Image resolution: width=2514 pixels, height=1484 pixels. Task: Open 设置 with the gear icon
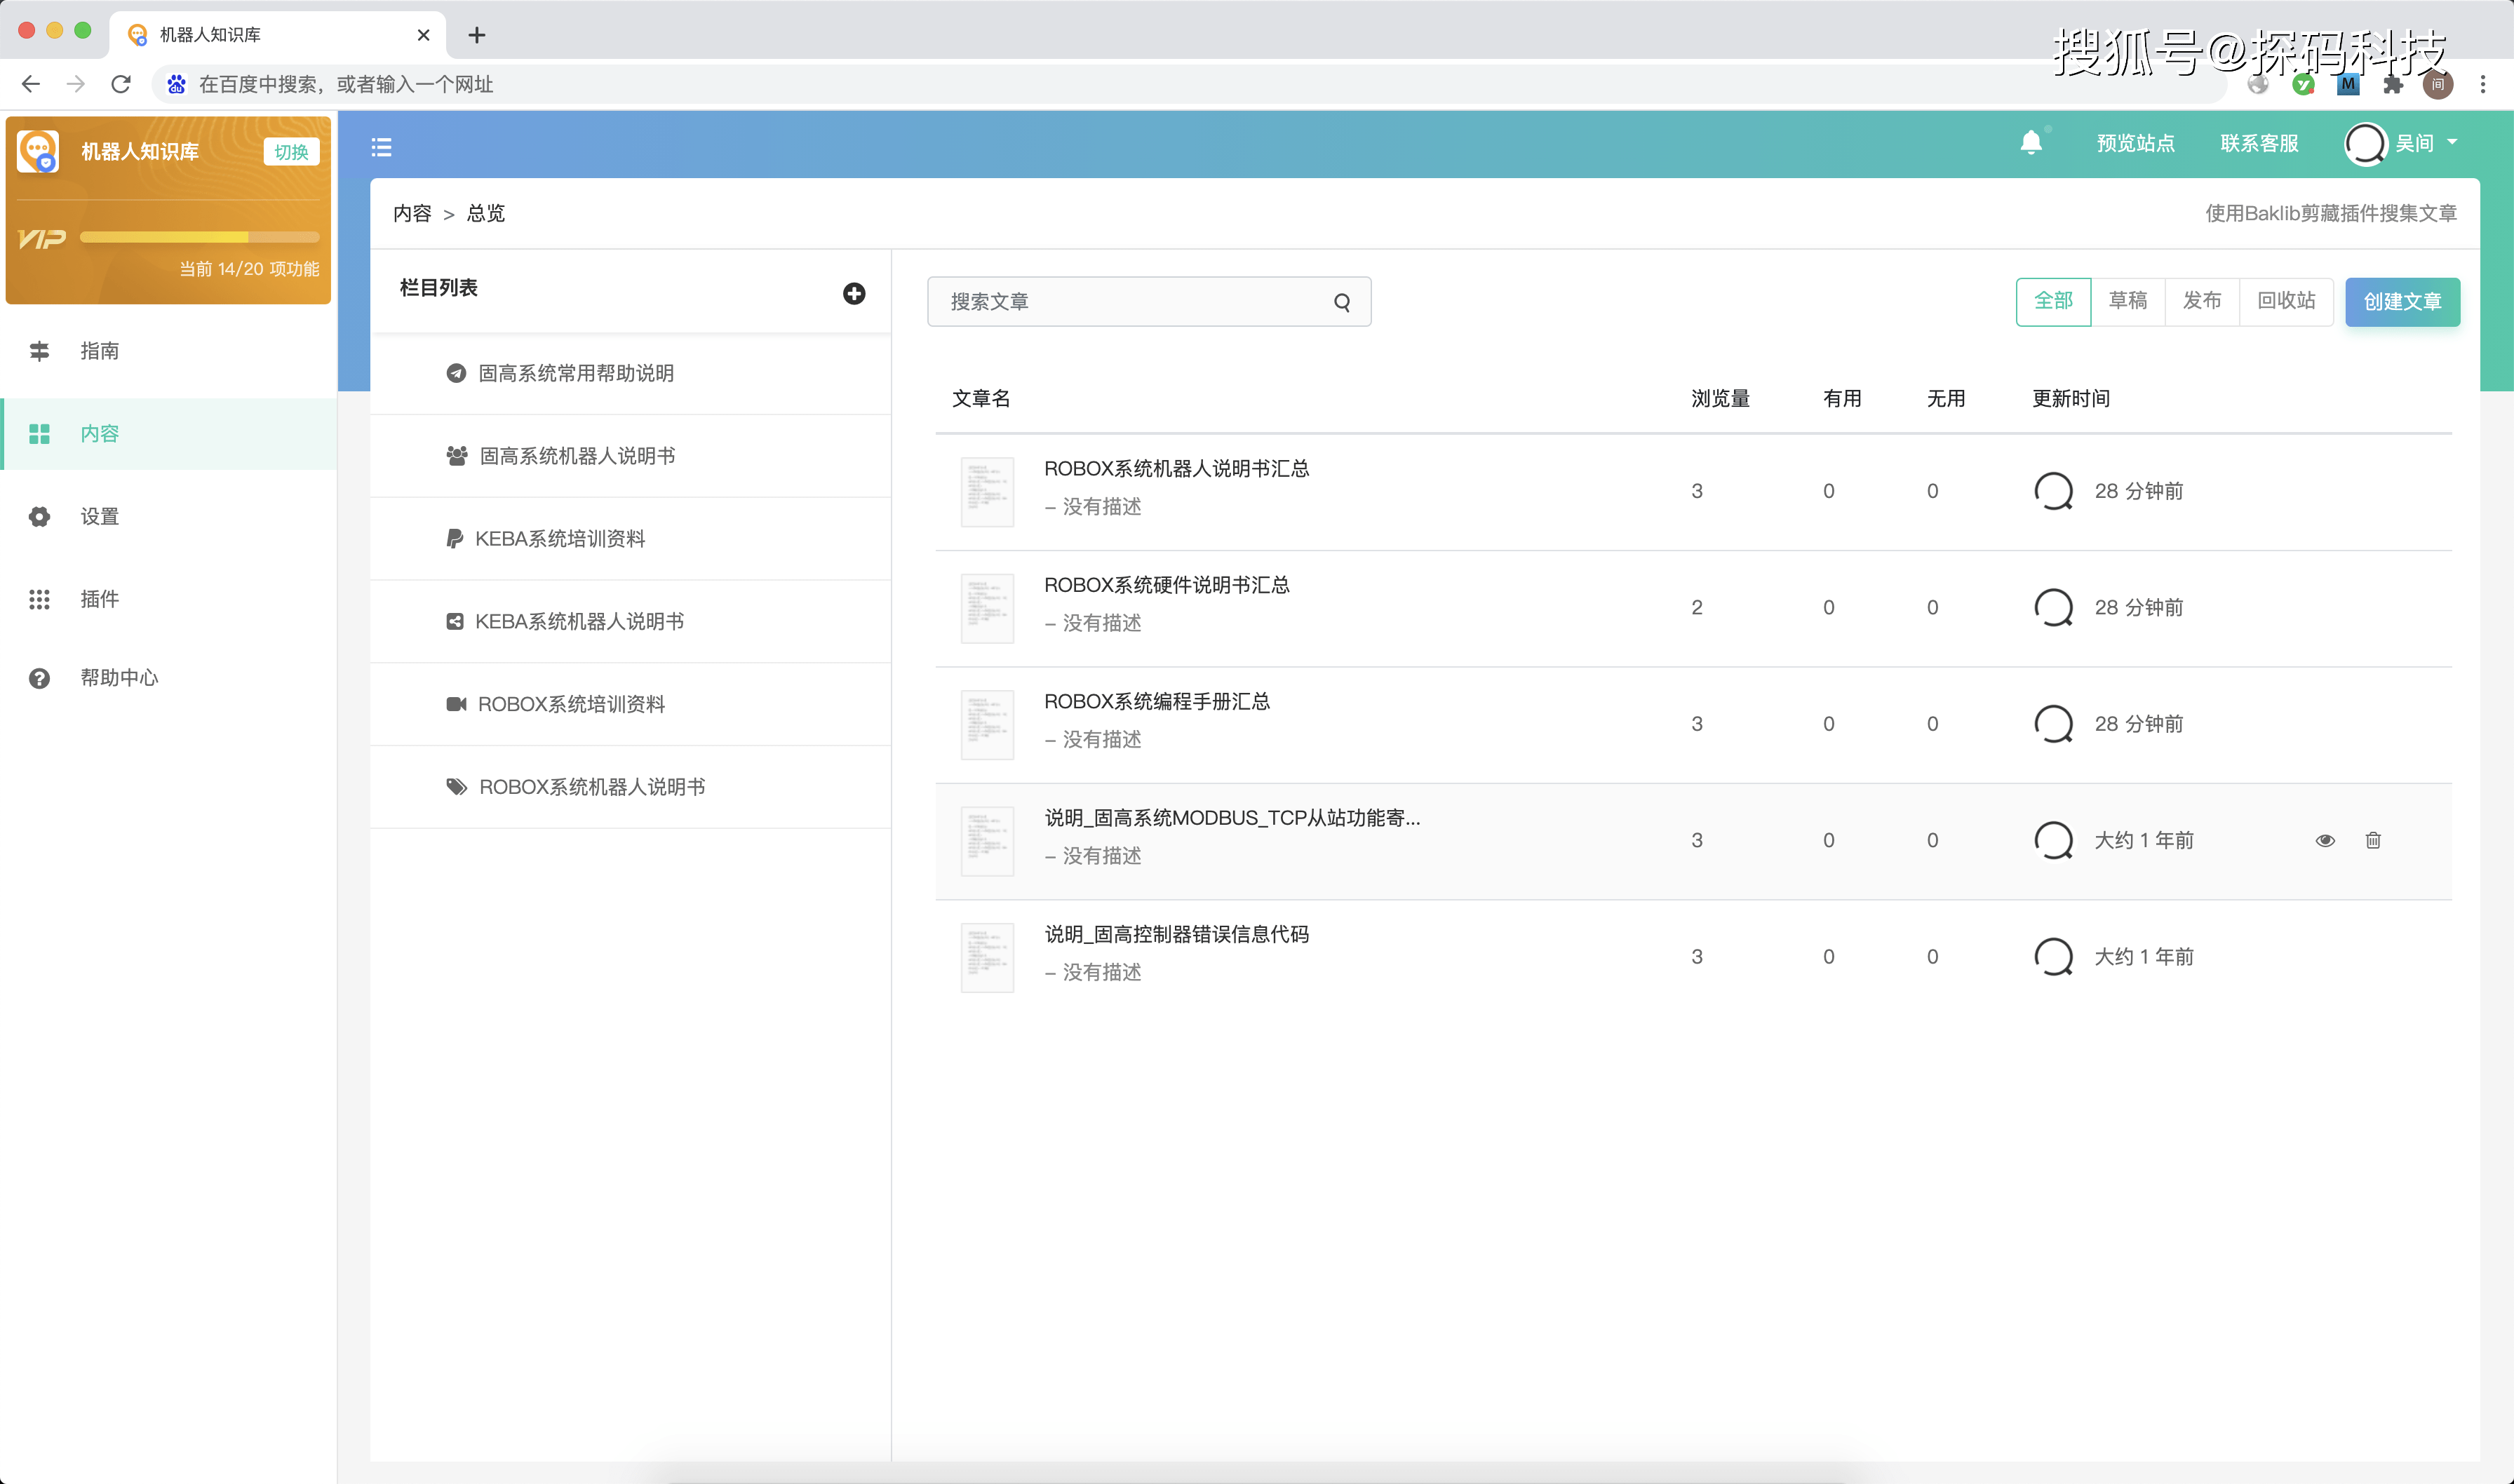pos(99,516)
